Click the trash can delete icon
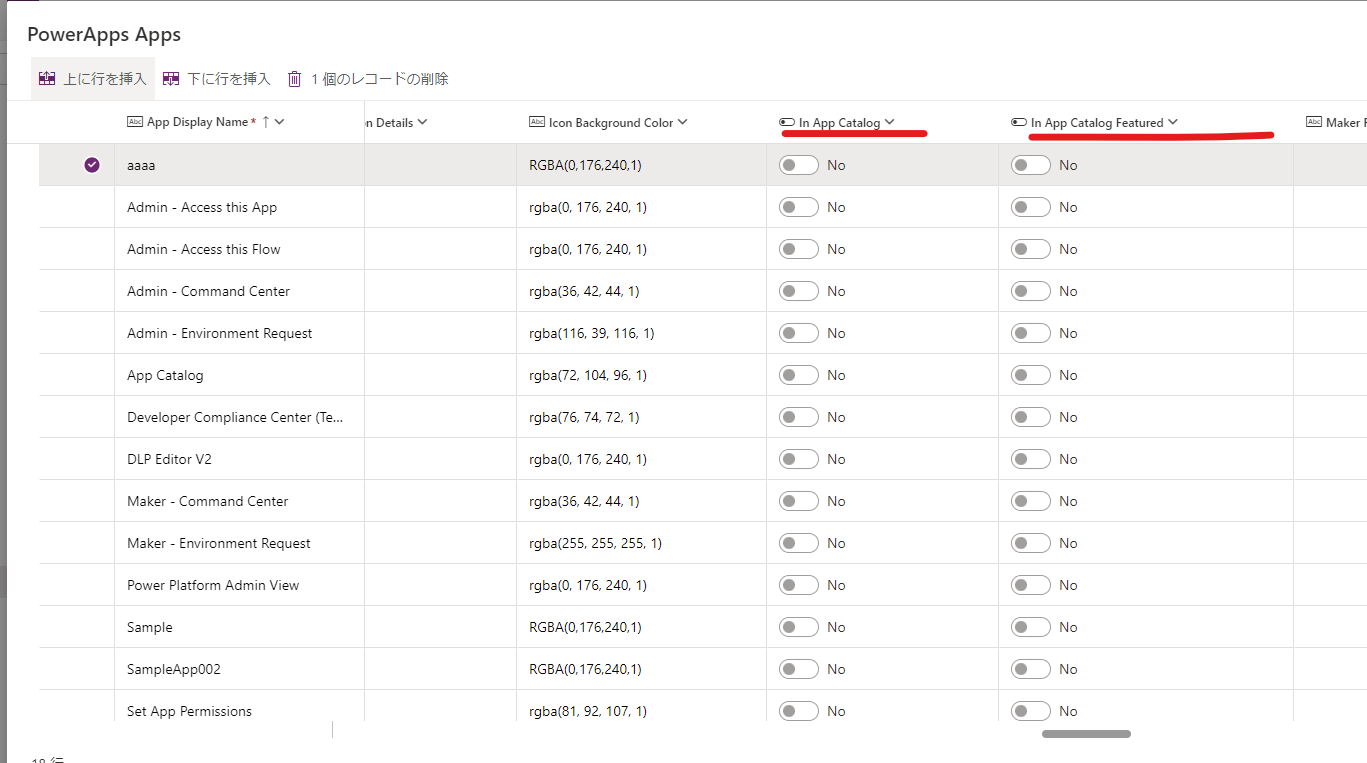 tap(294, 79)
